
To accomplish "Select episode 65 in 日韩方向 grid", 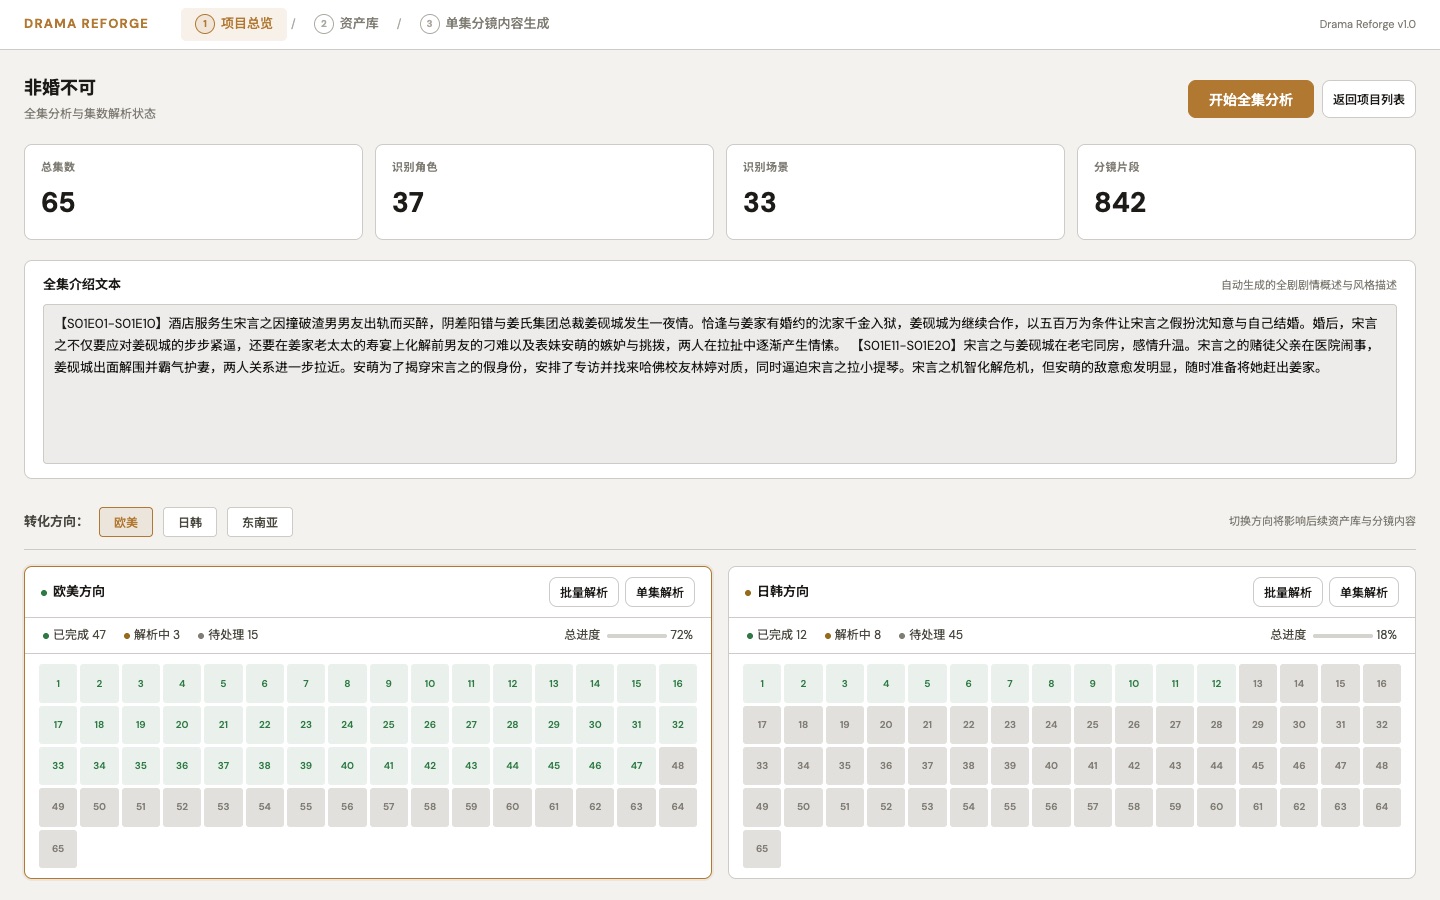I will [x=762, y=849].
